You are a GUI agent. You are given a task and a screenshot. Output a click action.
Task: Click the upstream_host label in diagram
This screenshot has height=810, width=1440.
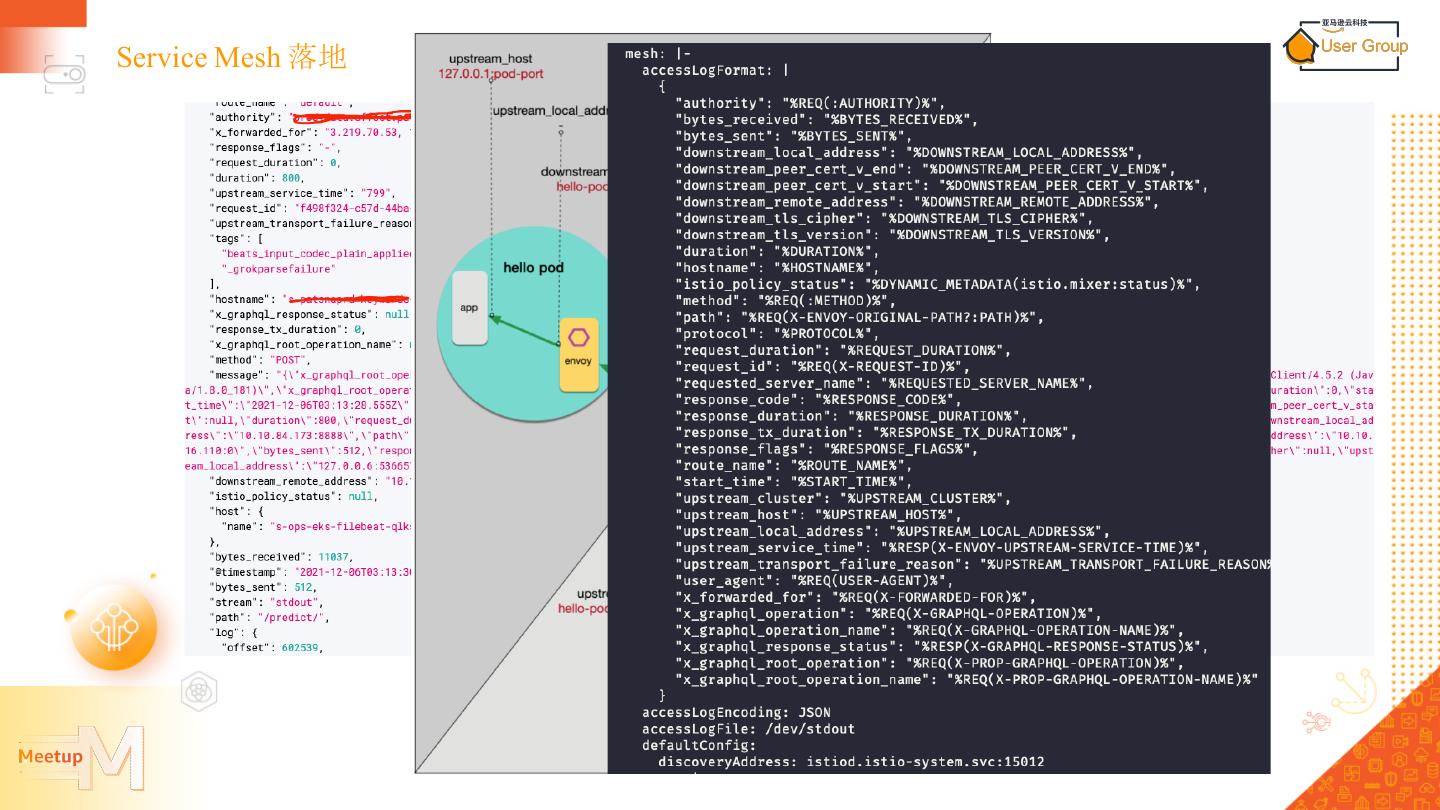click(491, 60)
